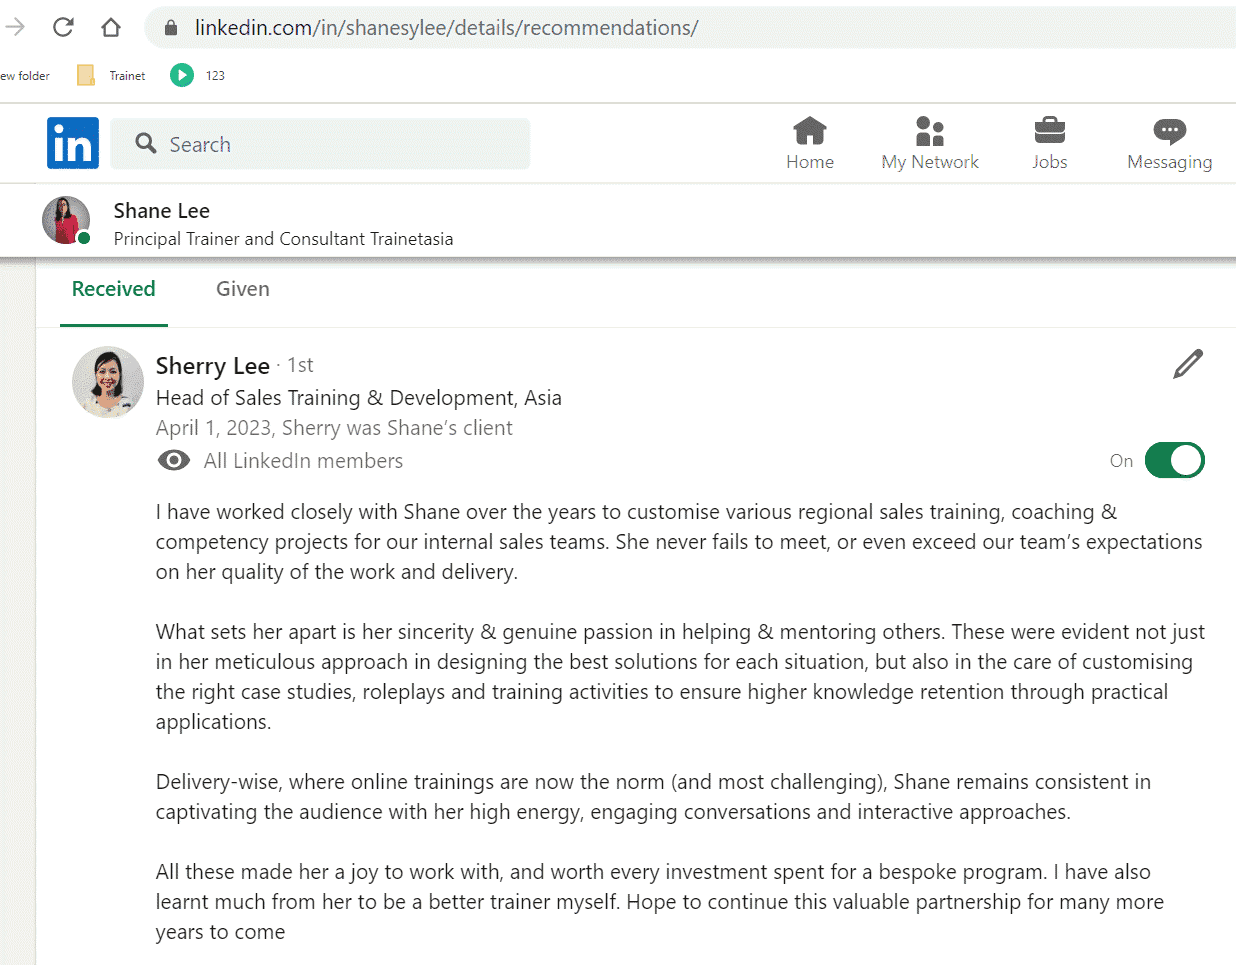Click the LinkedIn logo

tap(73, 143)
